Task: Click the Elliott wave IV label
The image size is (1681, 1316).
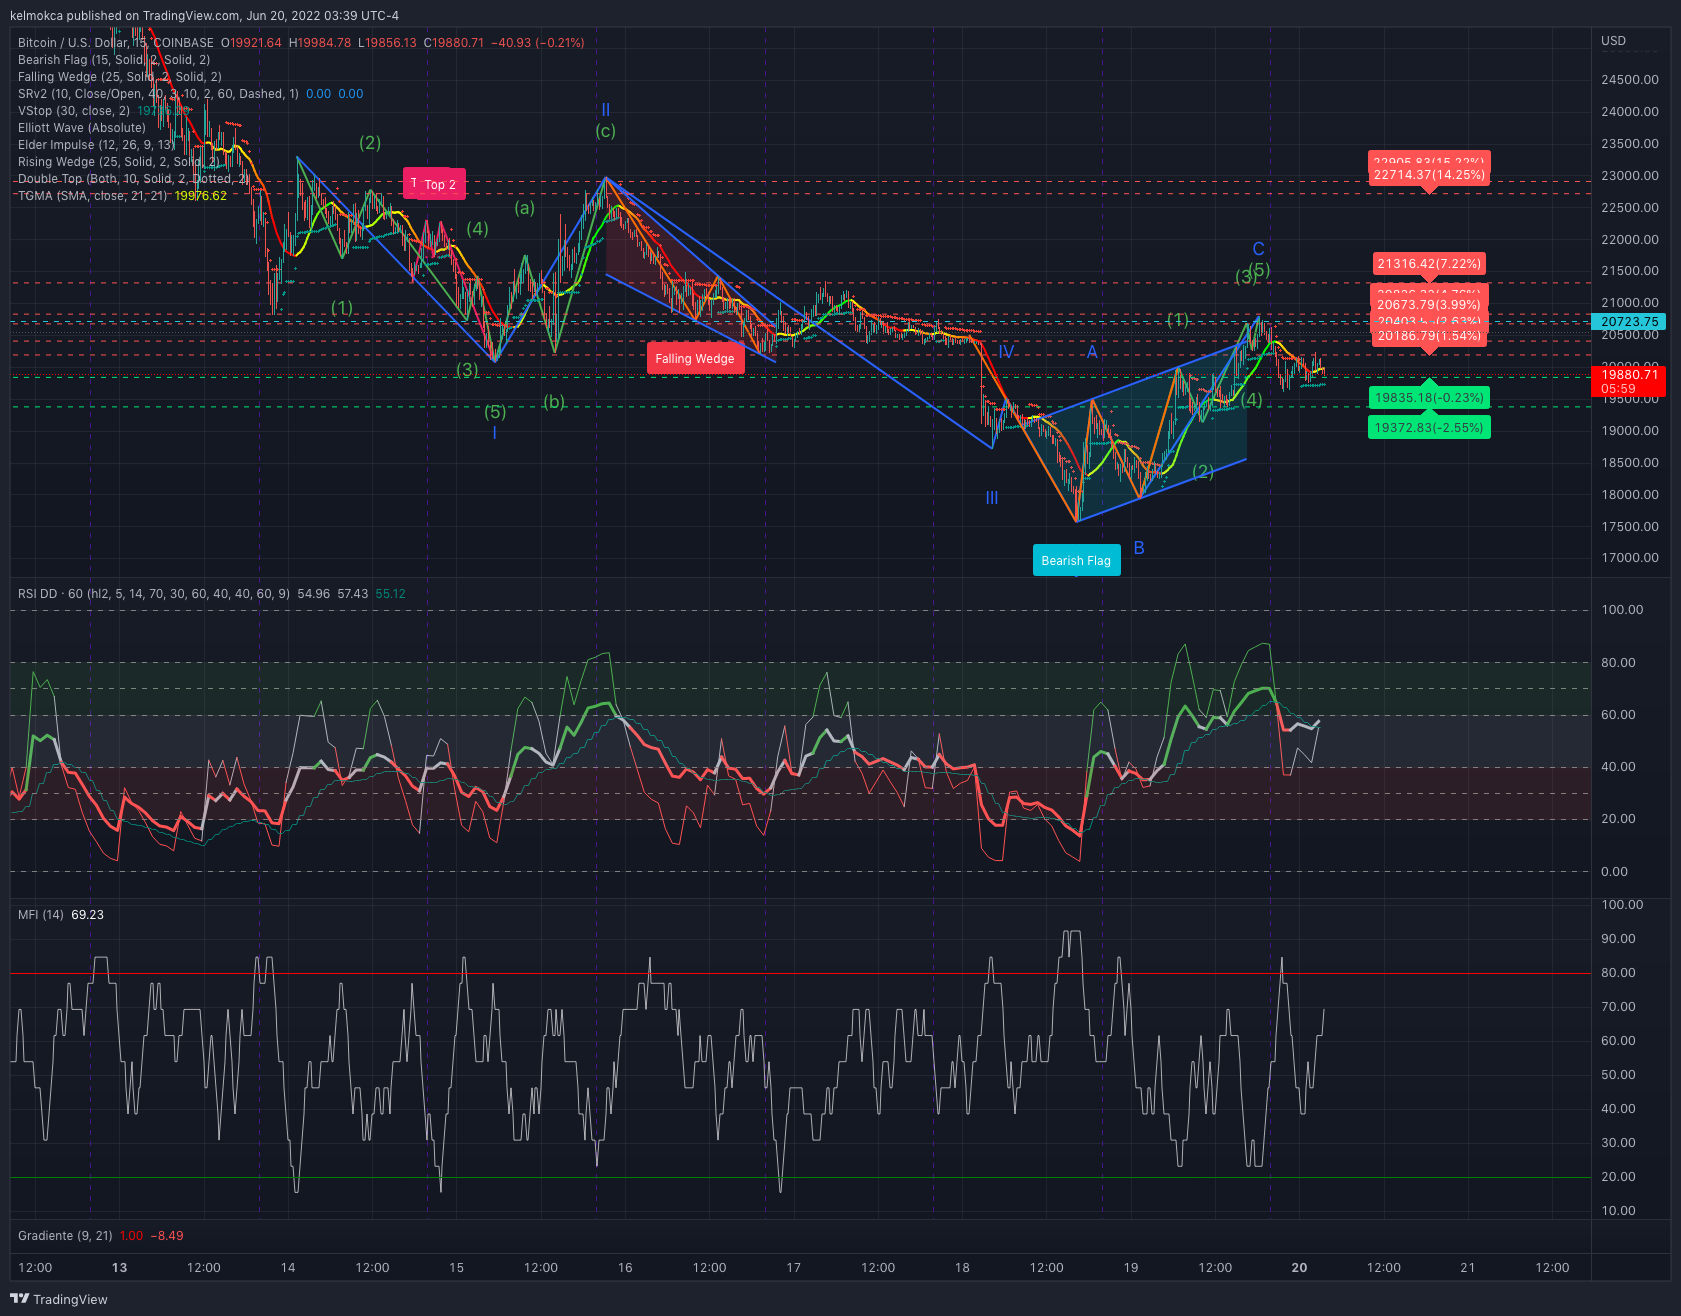Action: [1006, 352]
